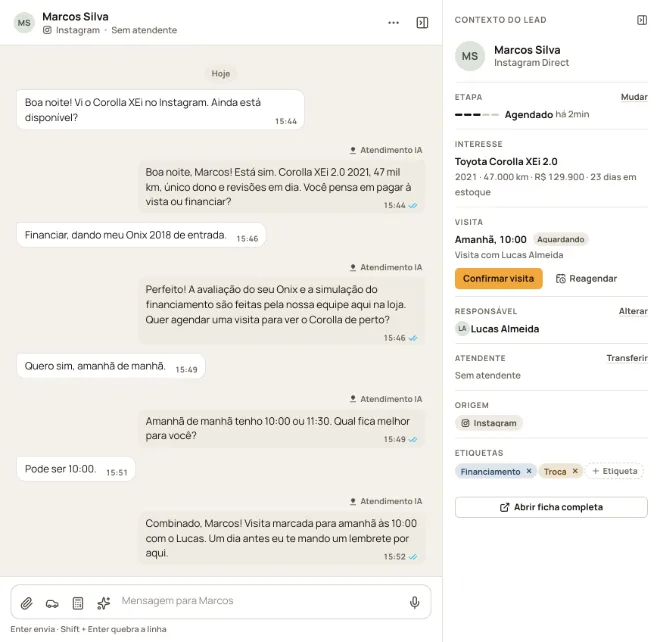Click the Instagram origin chip
The height and width of the screenshot is (642, 660).
tap(488, 423)
